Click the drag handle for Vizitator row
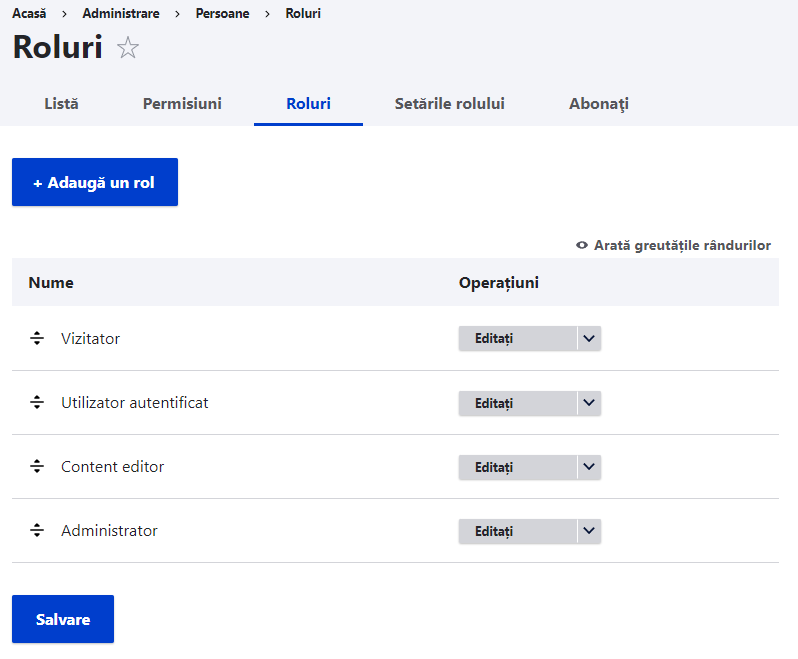The image size is (798, 659). click(x=37, y=338)
